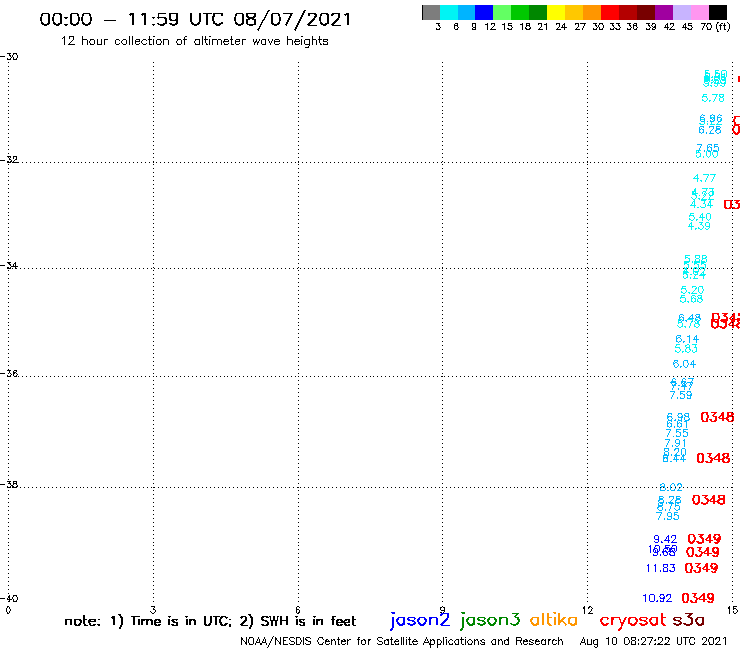This screenshot has width=740, height=650.
Task: Select wave height value 7.55
Action: tap(677, 433)
